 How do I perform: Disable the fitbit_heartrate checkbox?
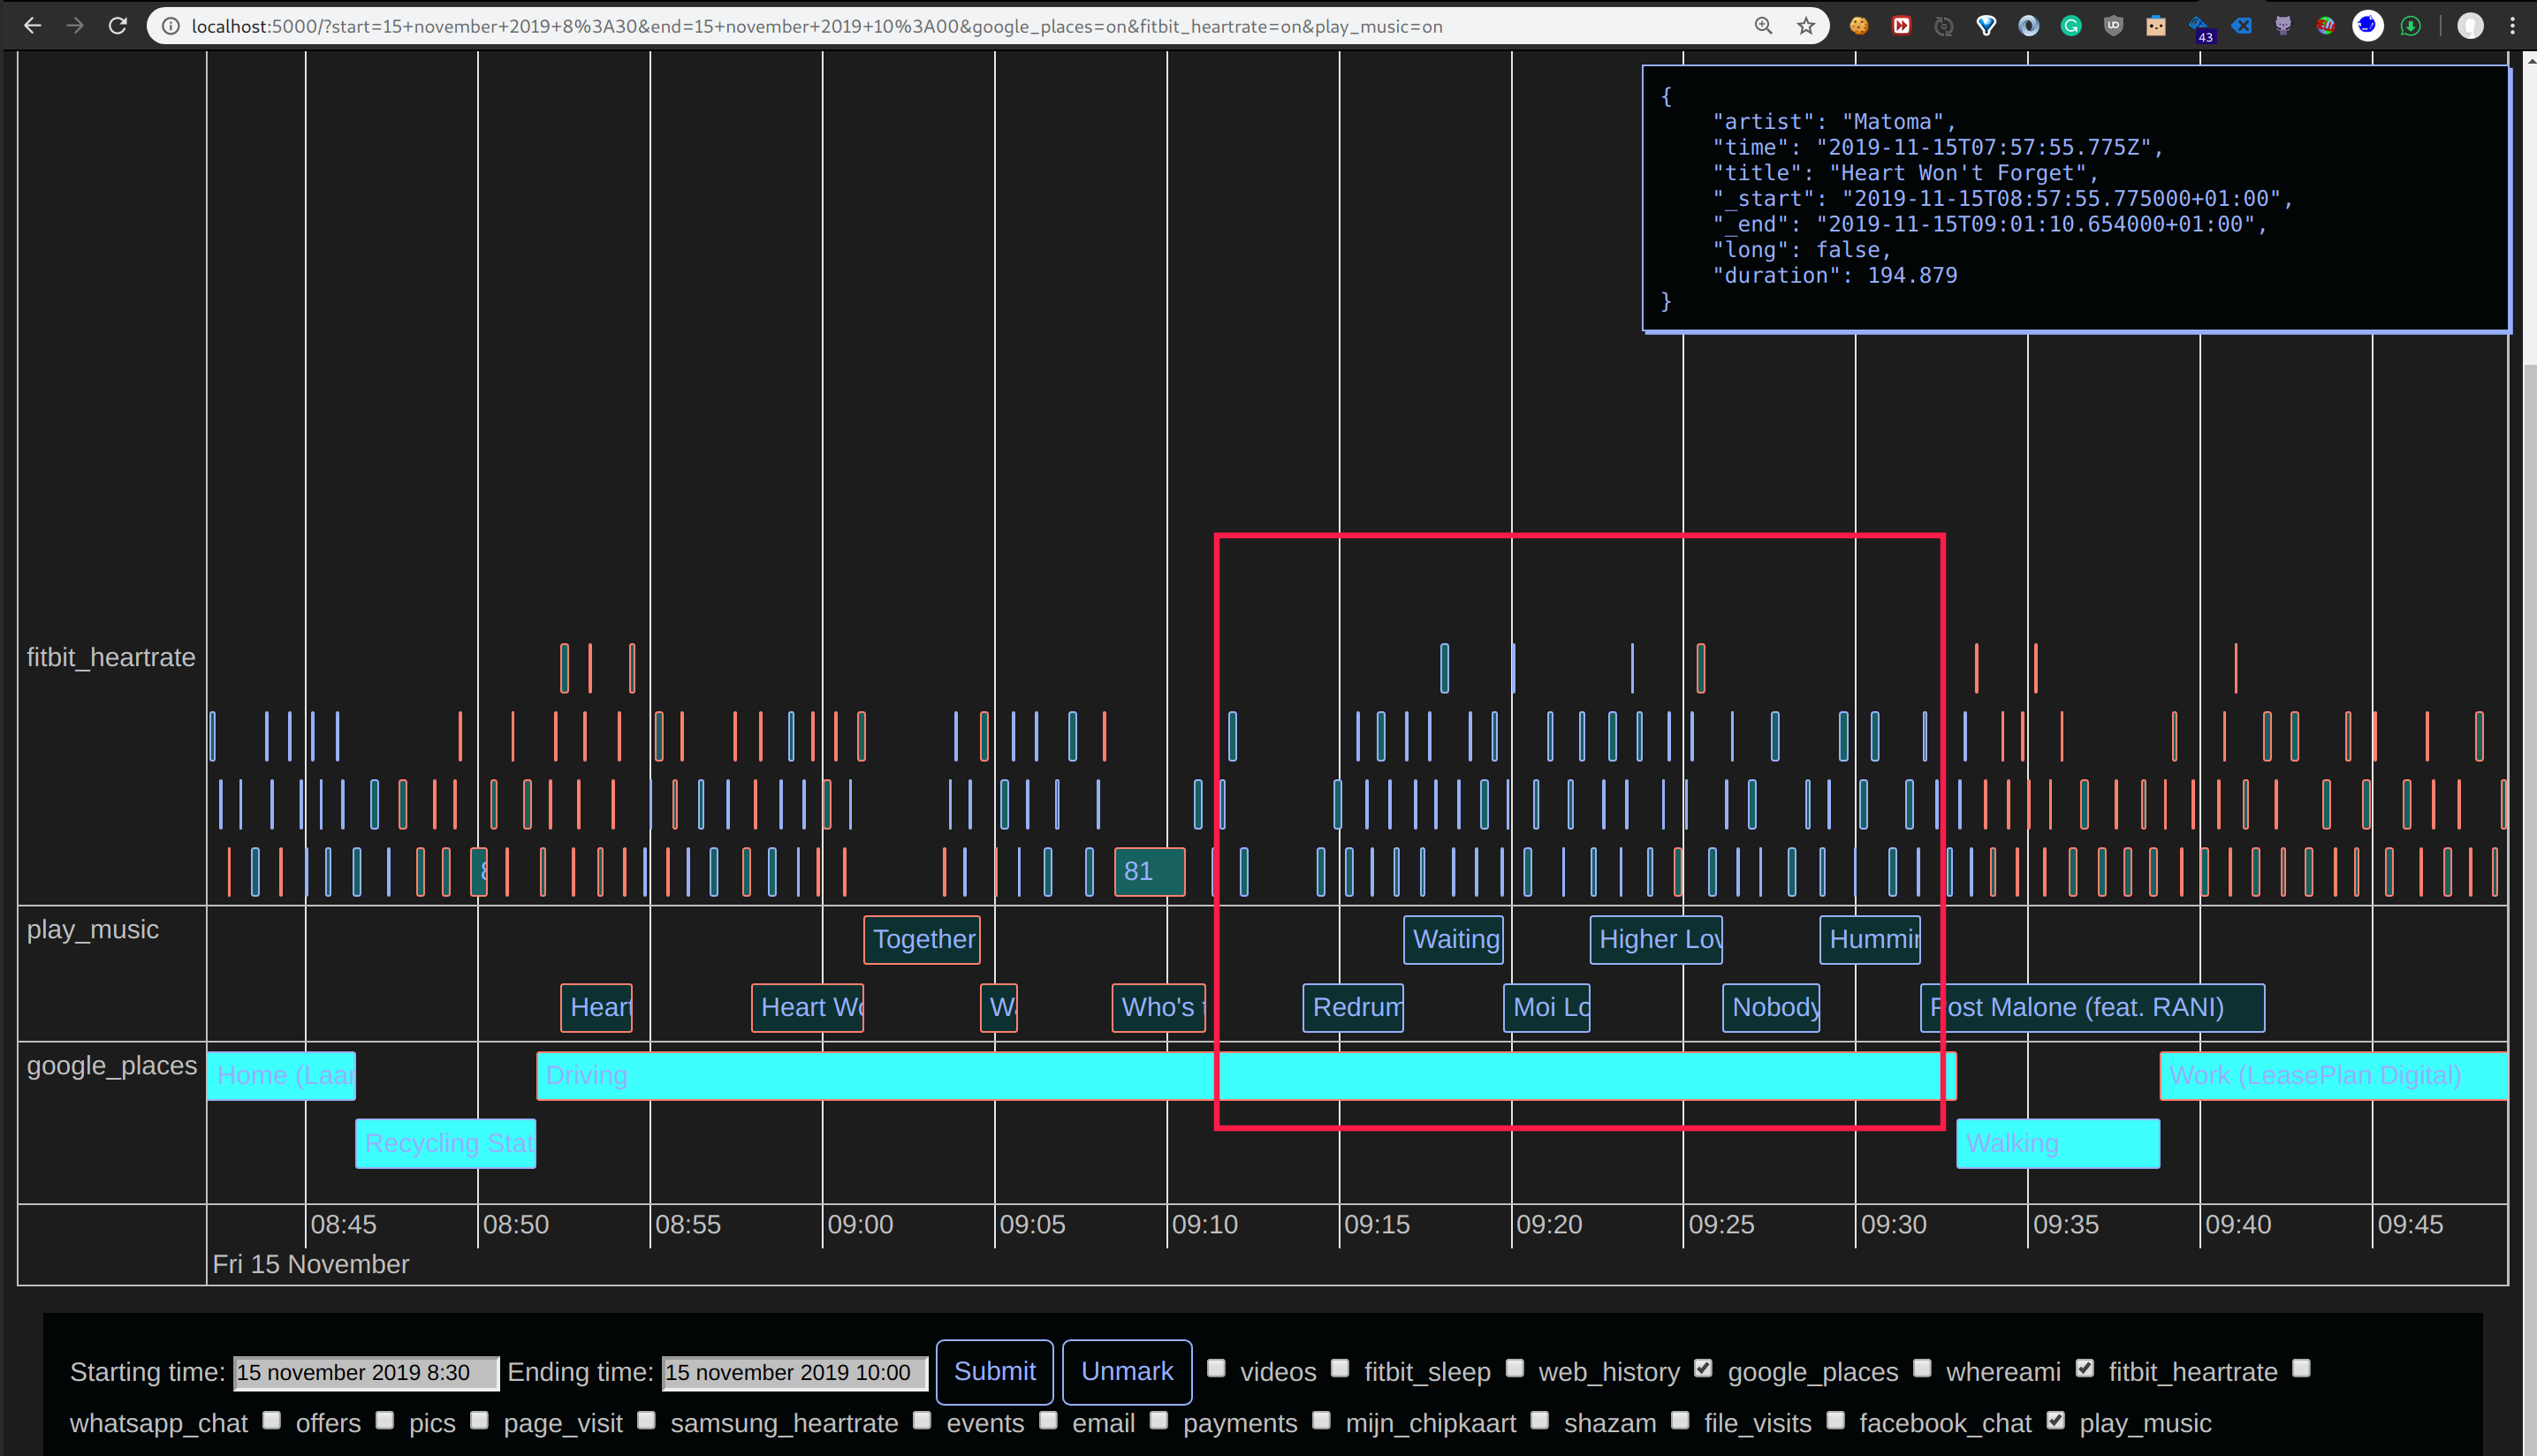[x=2084, y=1368]
